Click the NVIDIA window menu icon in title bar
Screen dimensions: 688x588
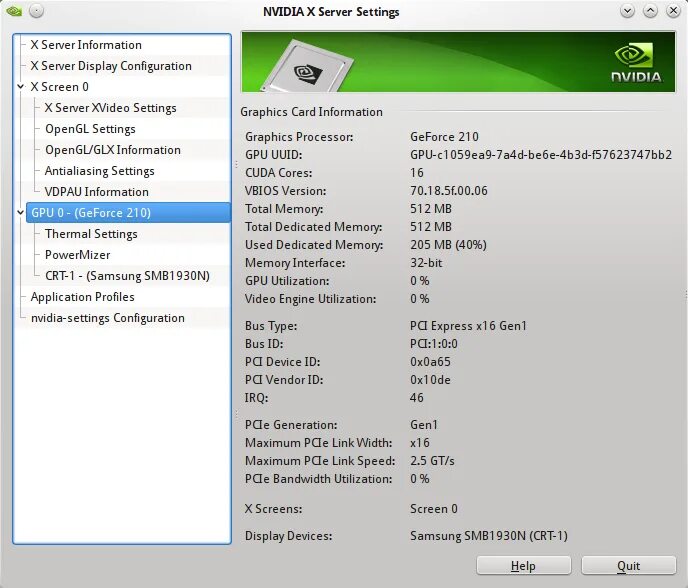pos(14,11)
